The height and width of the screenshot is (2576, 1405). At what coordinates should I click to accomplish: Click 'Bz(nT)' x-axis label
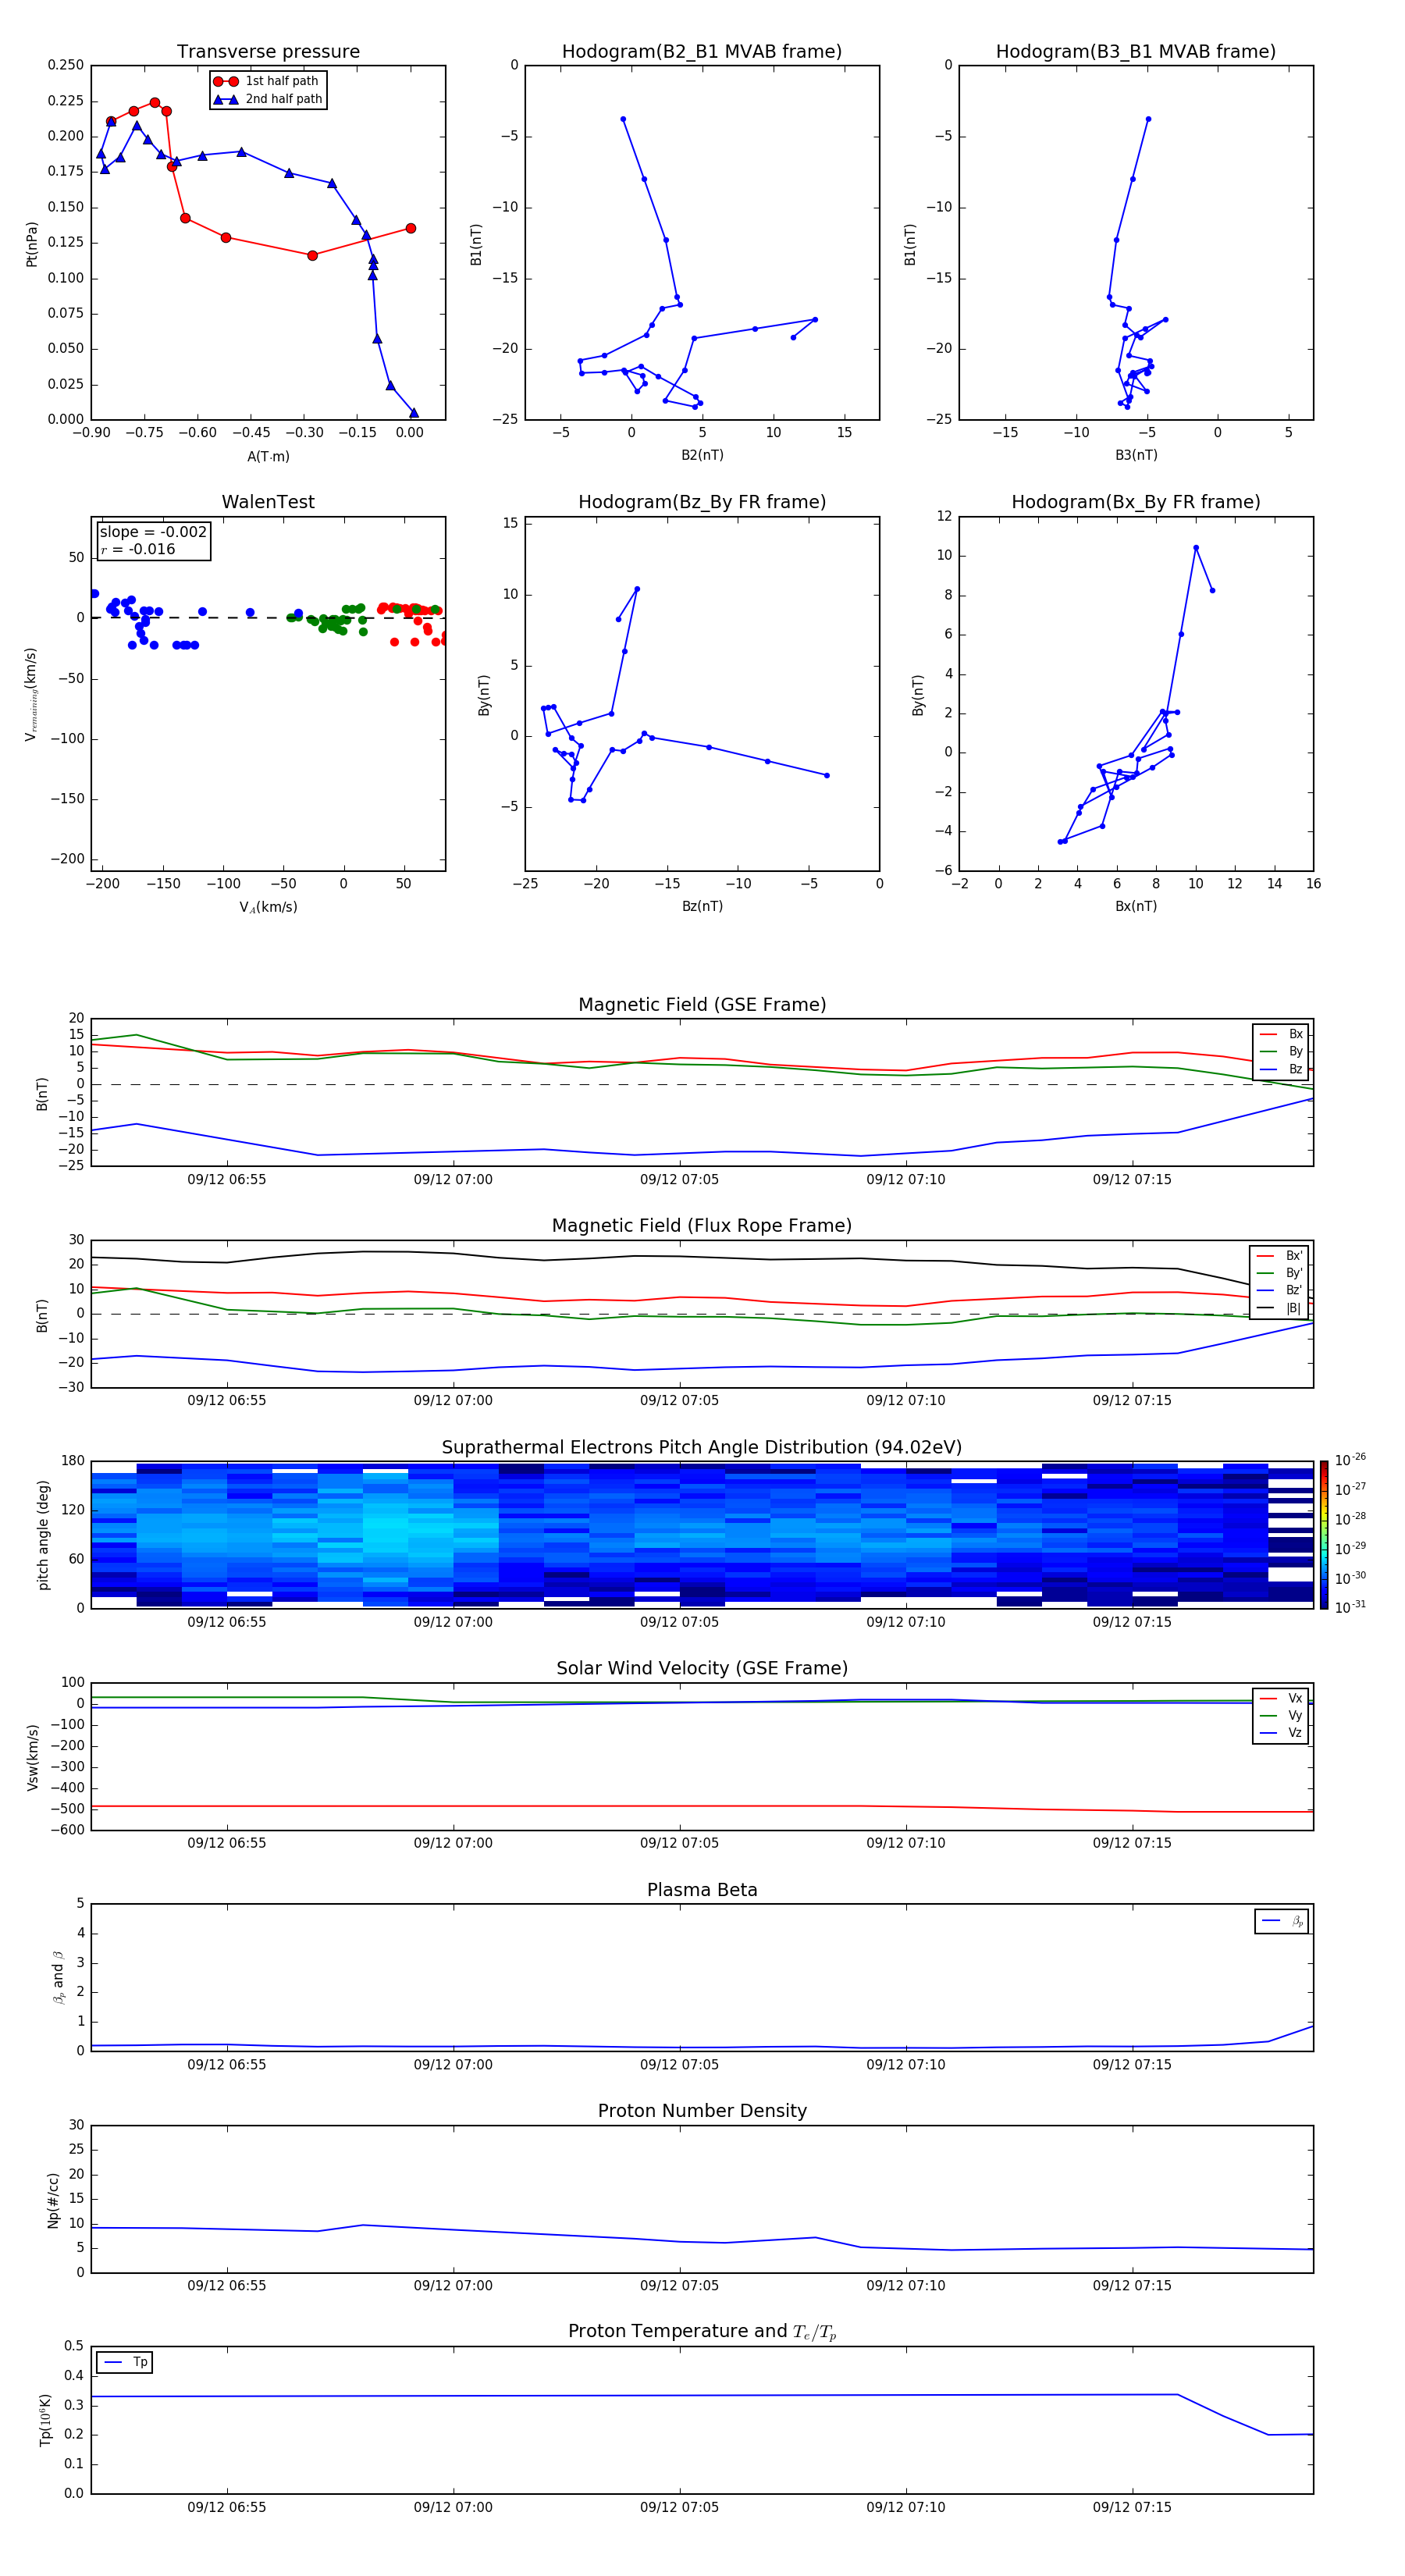click(702, 906)
